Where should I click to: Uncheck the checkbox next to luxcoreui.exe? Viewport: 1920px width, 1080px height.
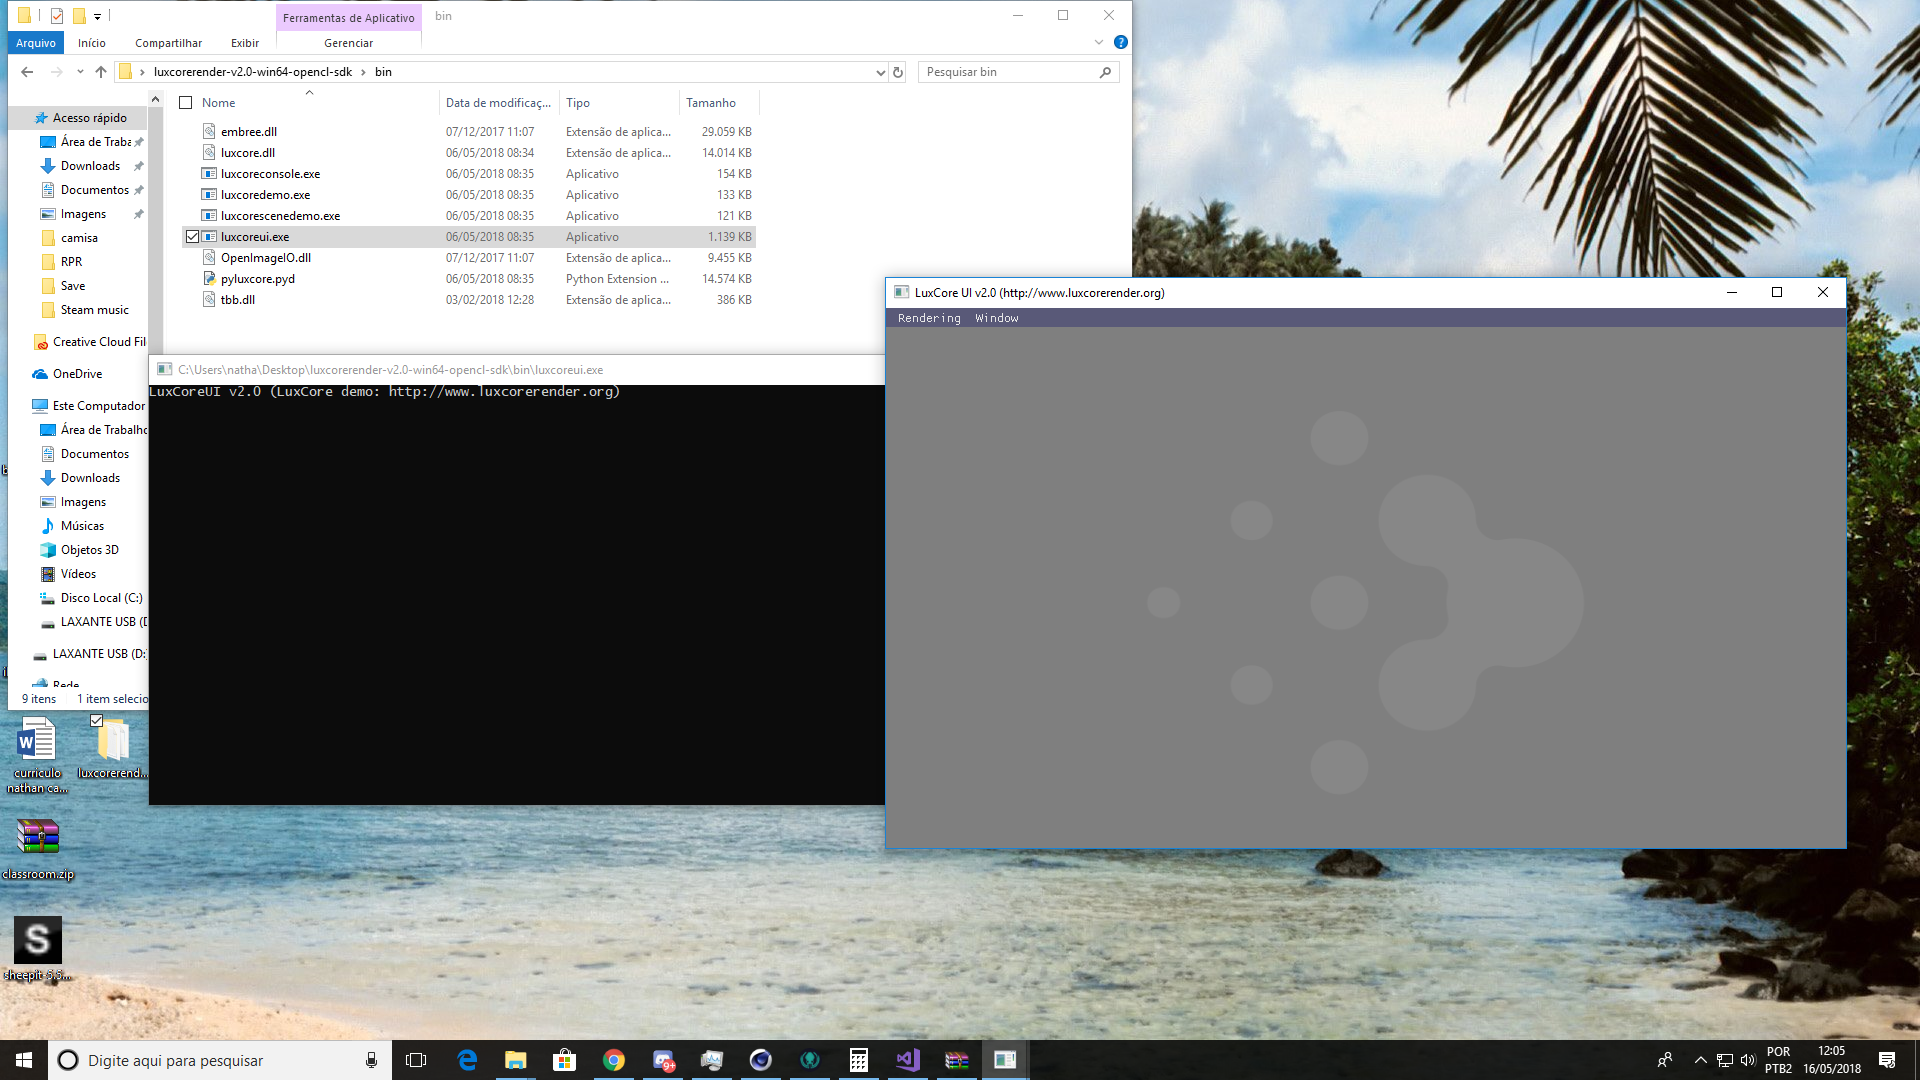tap(193, 236)
